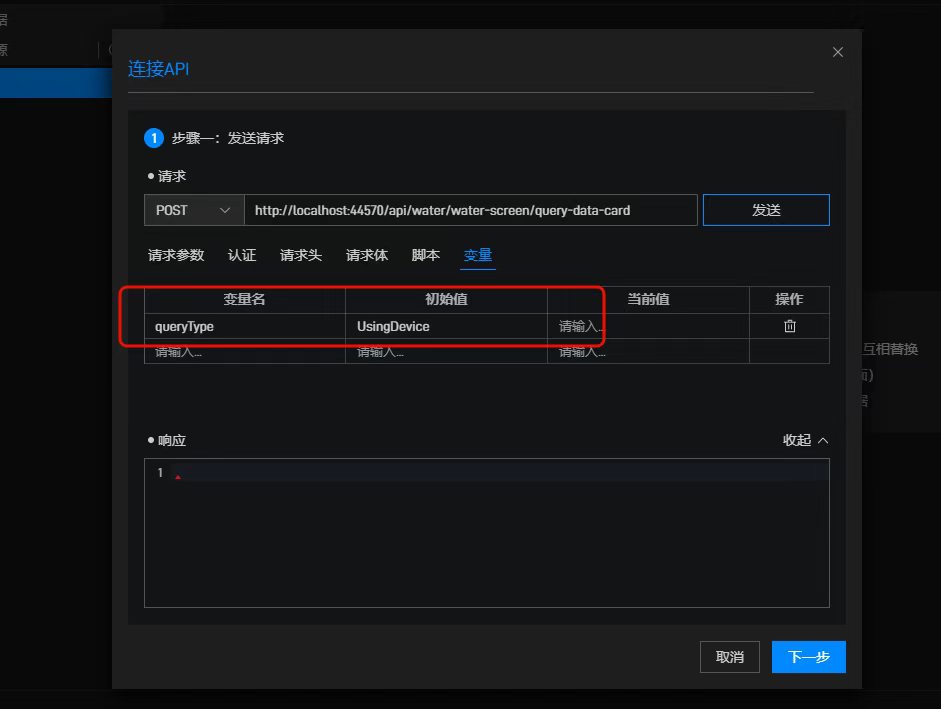This screenshot has height=709, width=941.
Task: Switch to the 脚本 tab
Action: 425,255
